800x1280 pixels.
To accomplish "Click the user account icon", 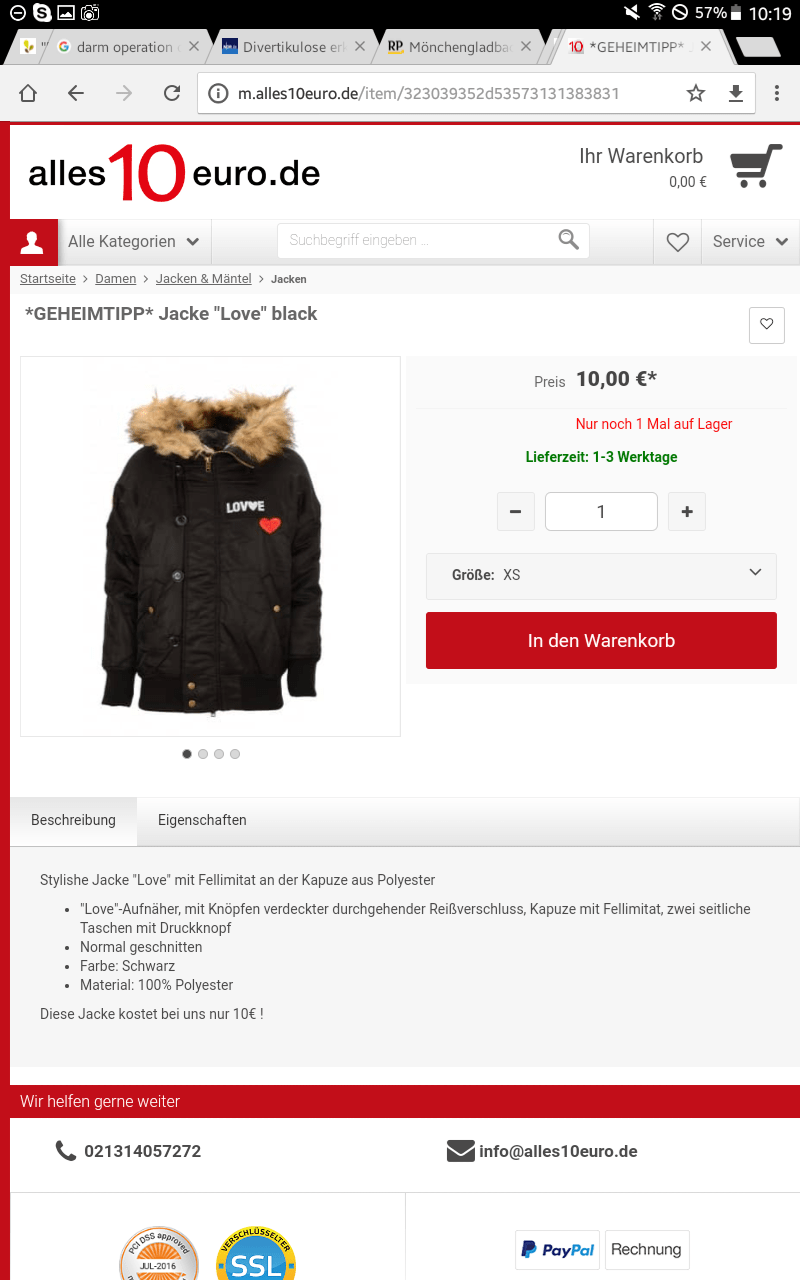I will pyautogui.click(x=33, y=241).
